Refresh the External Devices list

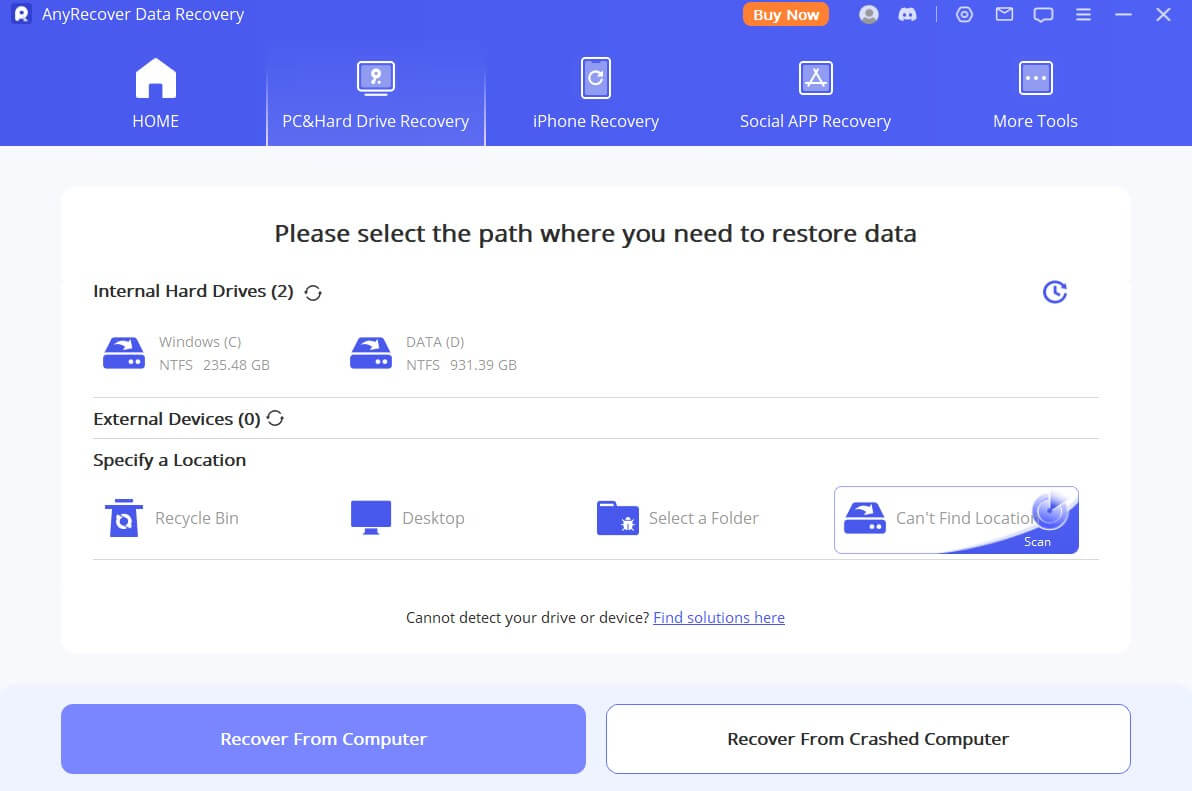pyautogui.click(x=276, y=419)
